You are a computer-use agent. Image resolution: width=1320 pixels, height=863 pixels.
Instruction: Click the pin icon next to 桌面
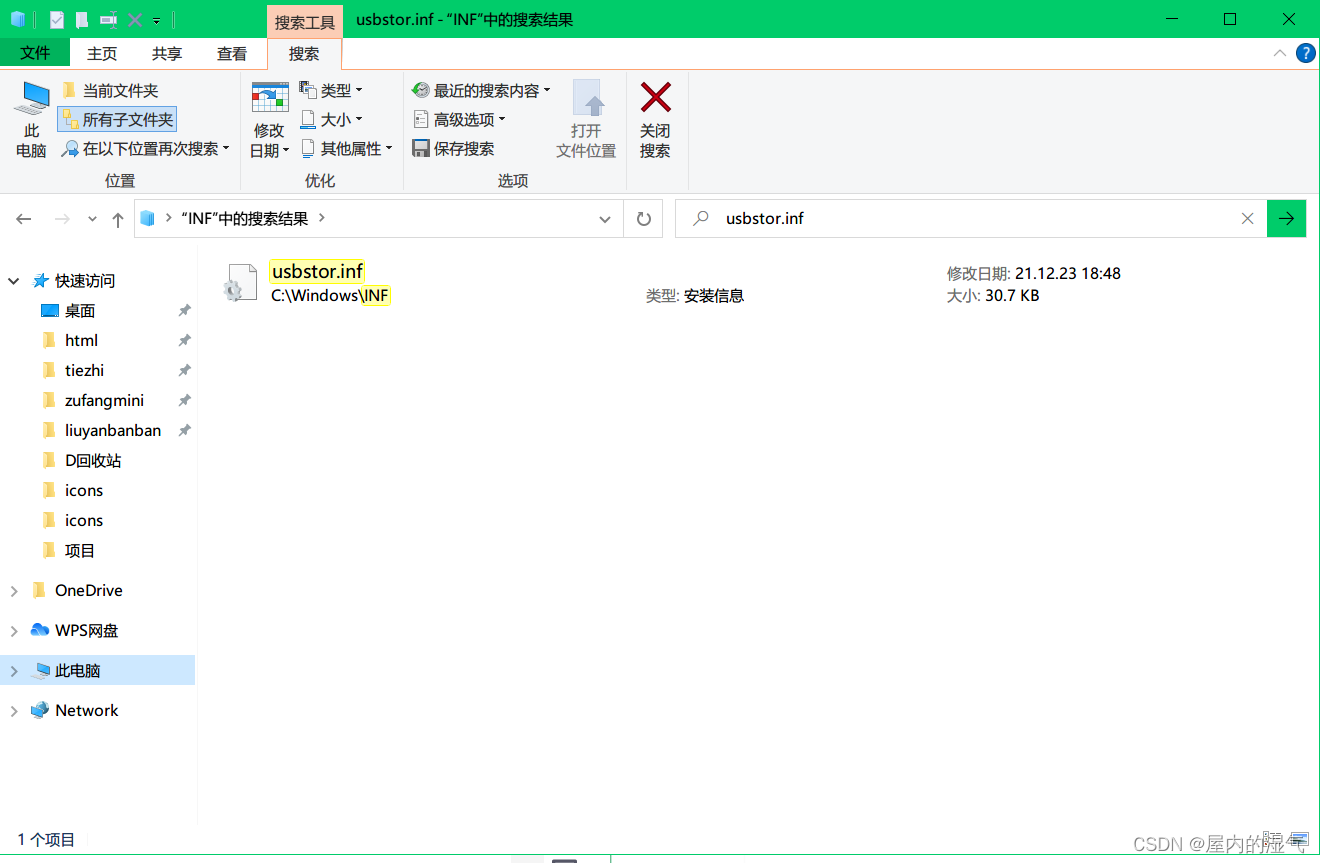click(x=184, y=311)
